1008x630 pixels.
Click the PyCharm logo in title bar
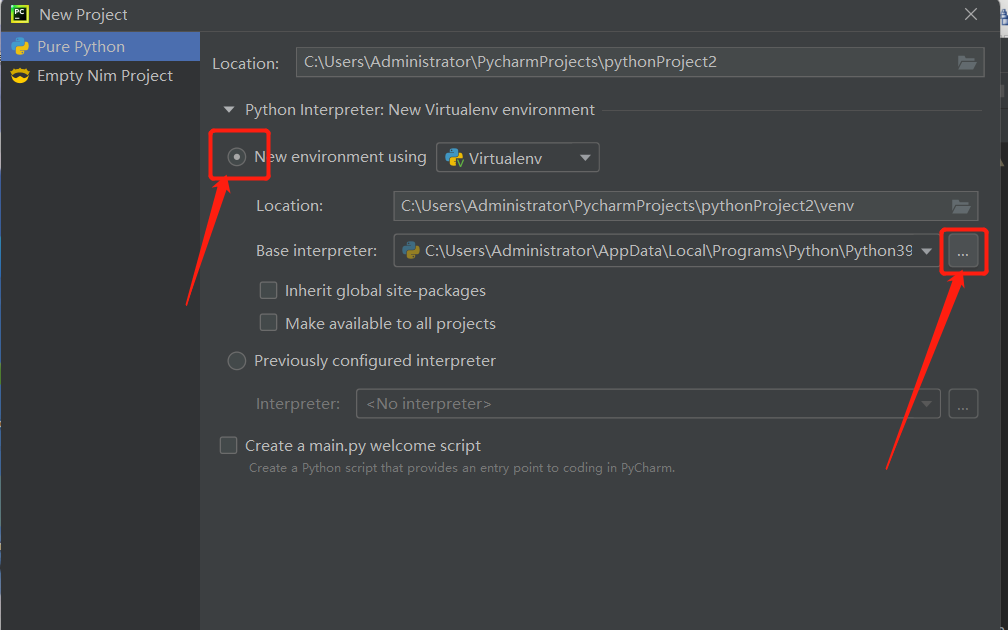[x=19, y=14]
